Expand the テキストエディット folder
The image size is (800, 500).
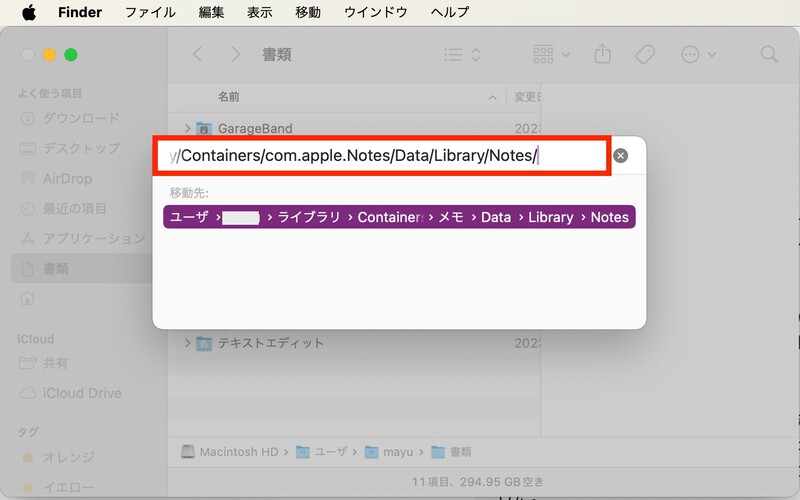188,343
